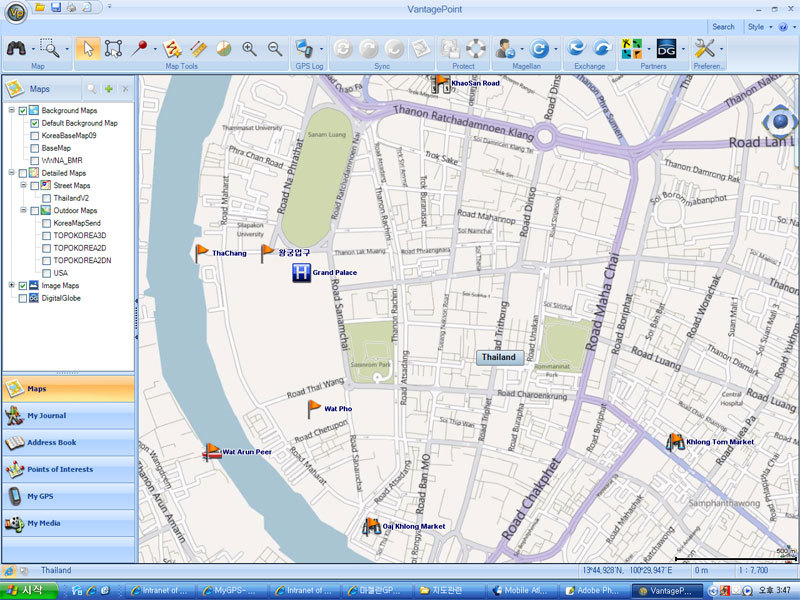
Task: Enable the TOPOKOREA3D checkbox
Action: [x=46, y=235]
